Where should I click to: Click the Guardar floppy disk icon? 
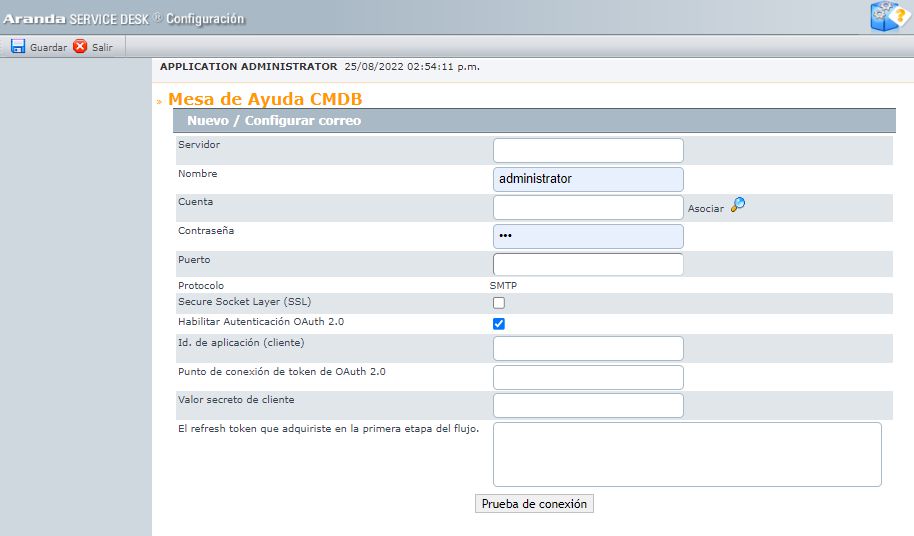coord(18,47)
